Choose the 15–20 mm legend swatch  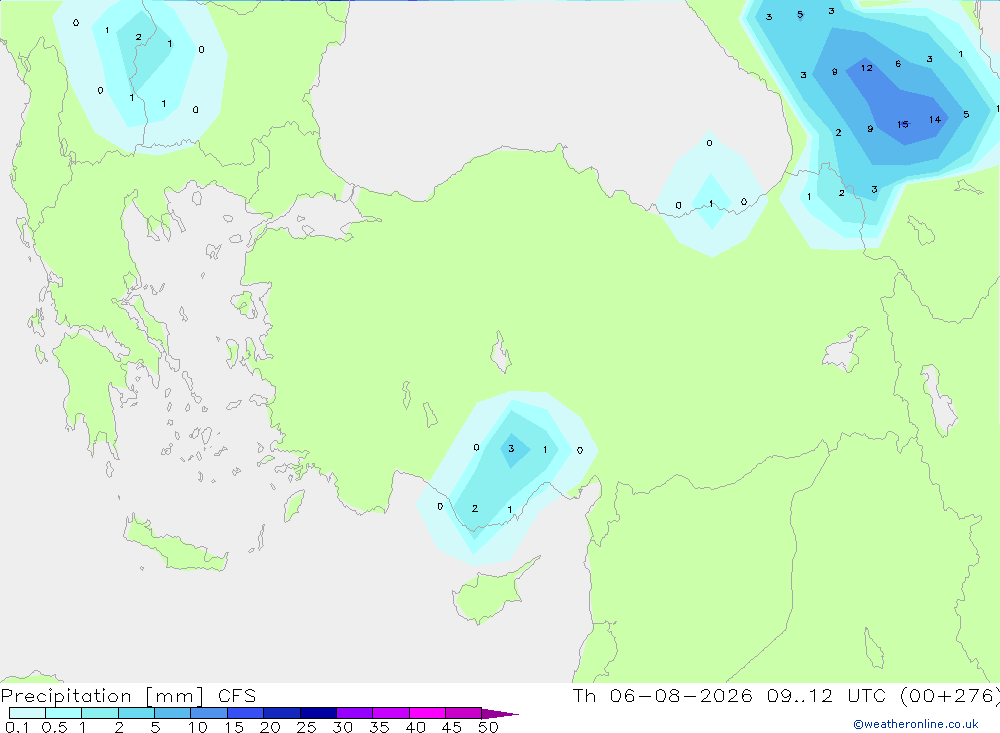tap(246, 713)
